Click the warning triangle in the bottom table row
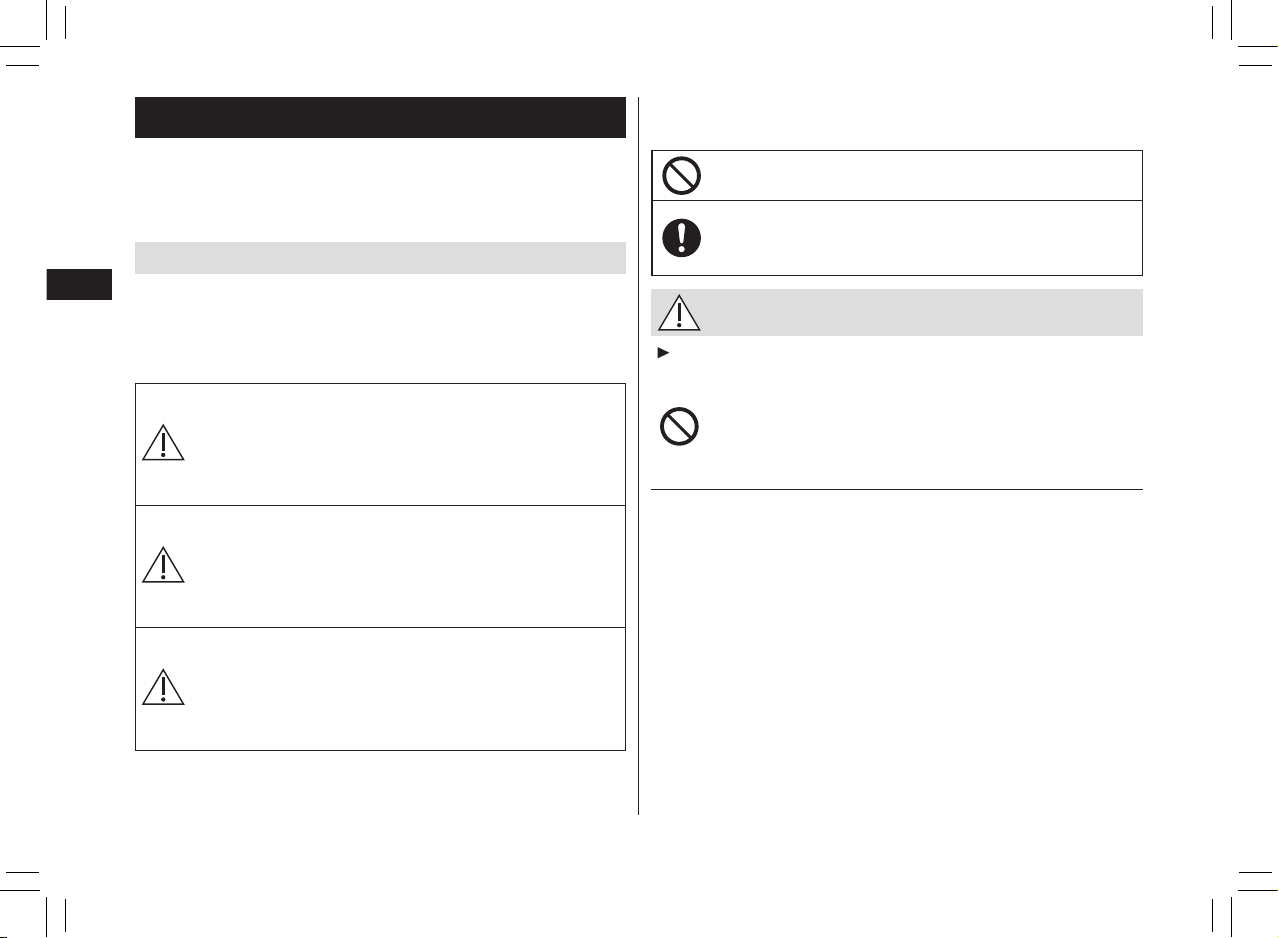 pyautogui.click(x=163, y=686)
